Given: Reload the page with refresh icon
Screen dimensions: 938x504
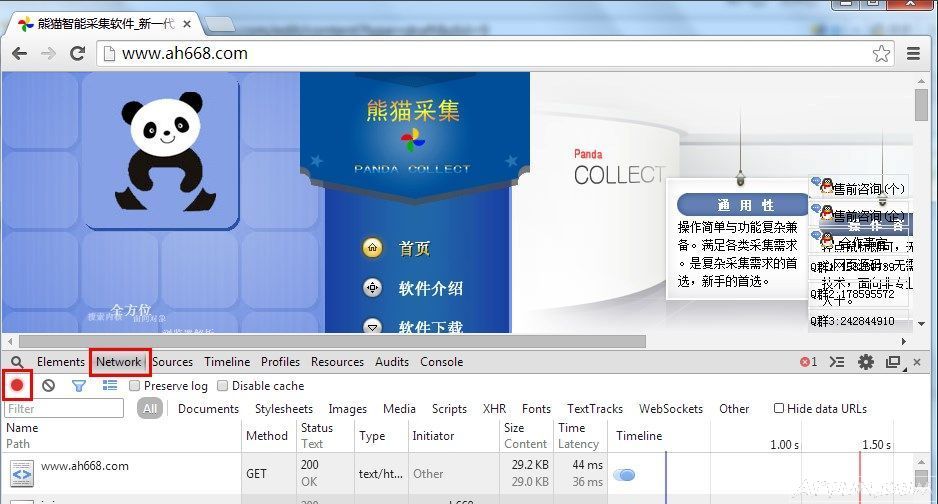Looking at the screenshot, I should point(77,54).
